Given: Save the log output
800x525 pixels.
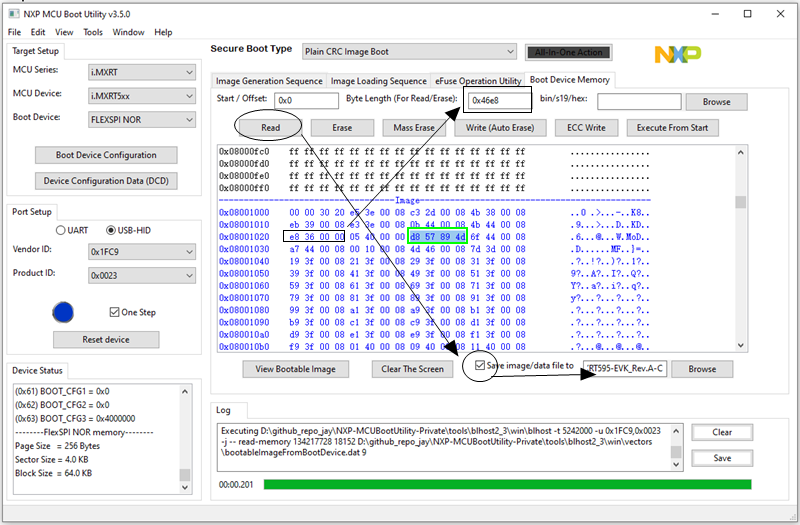Looking at the screenshot, I should 722,458.
